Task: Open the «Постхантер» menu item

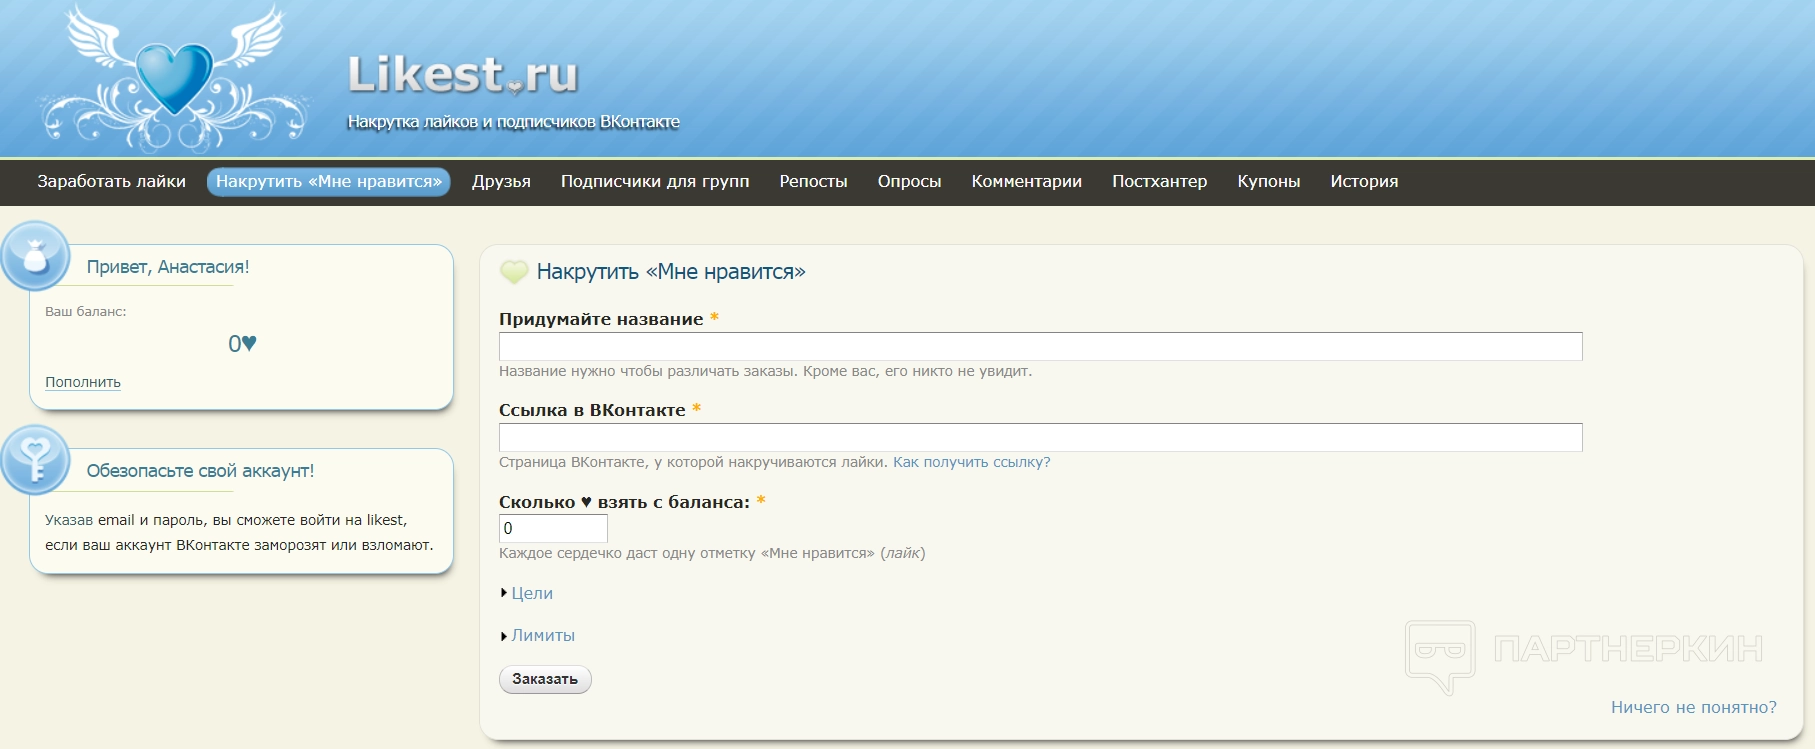Action: tap(1160, 181)
